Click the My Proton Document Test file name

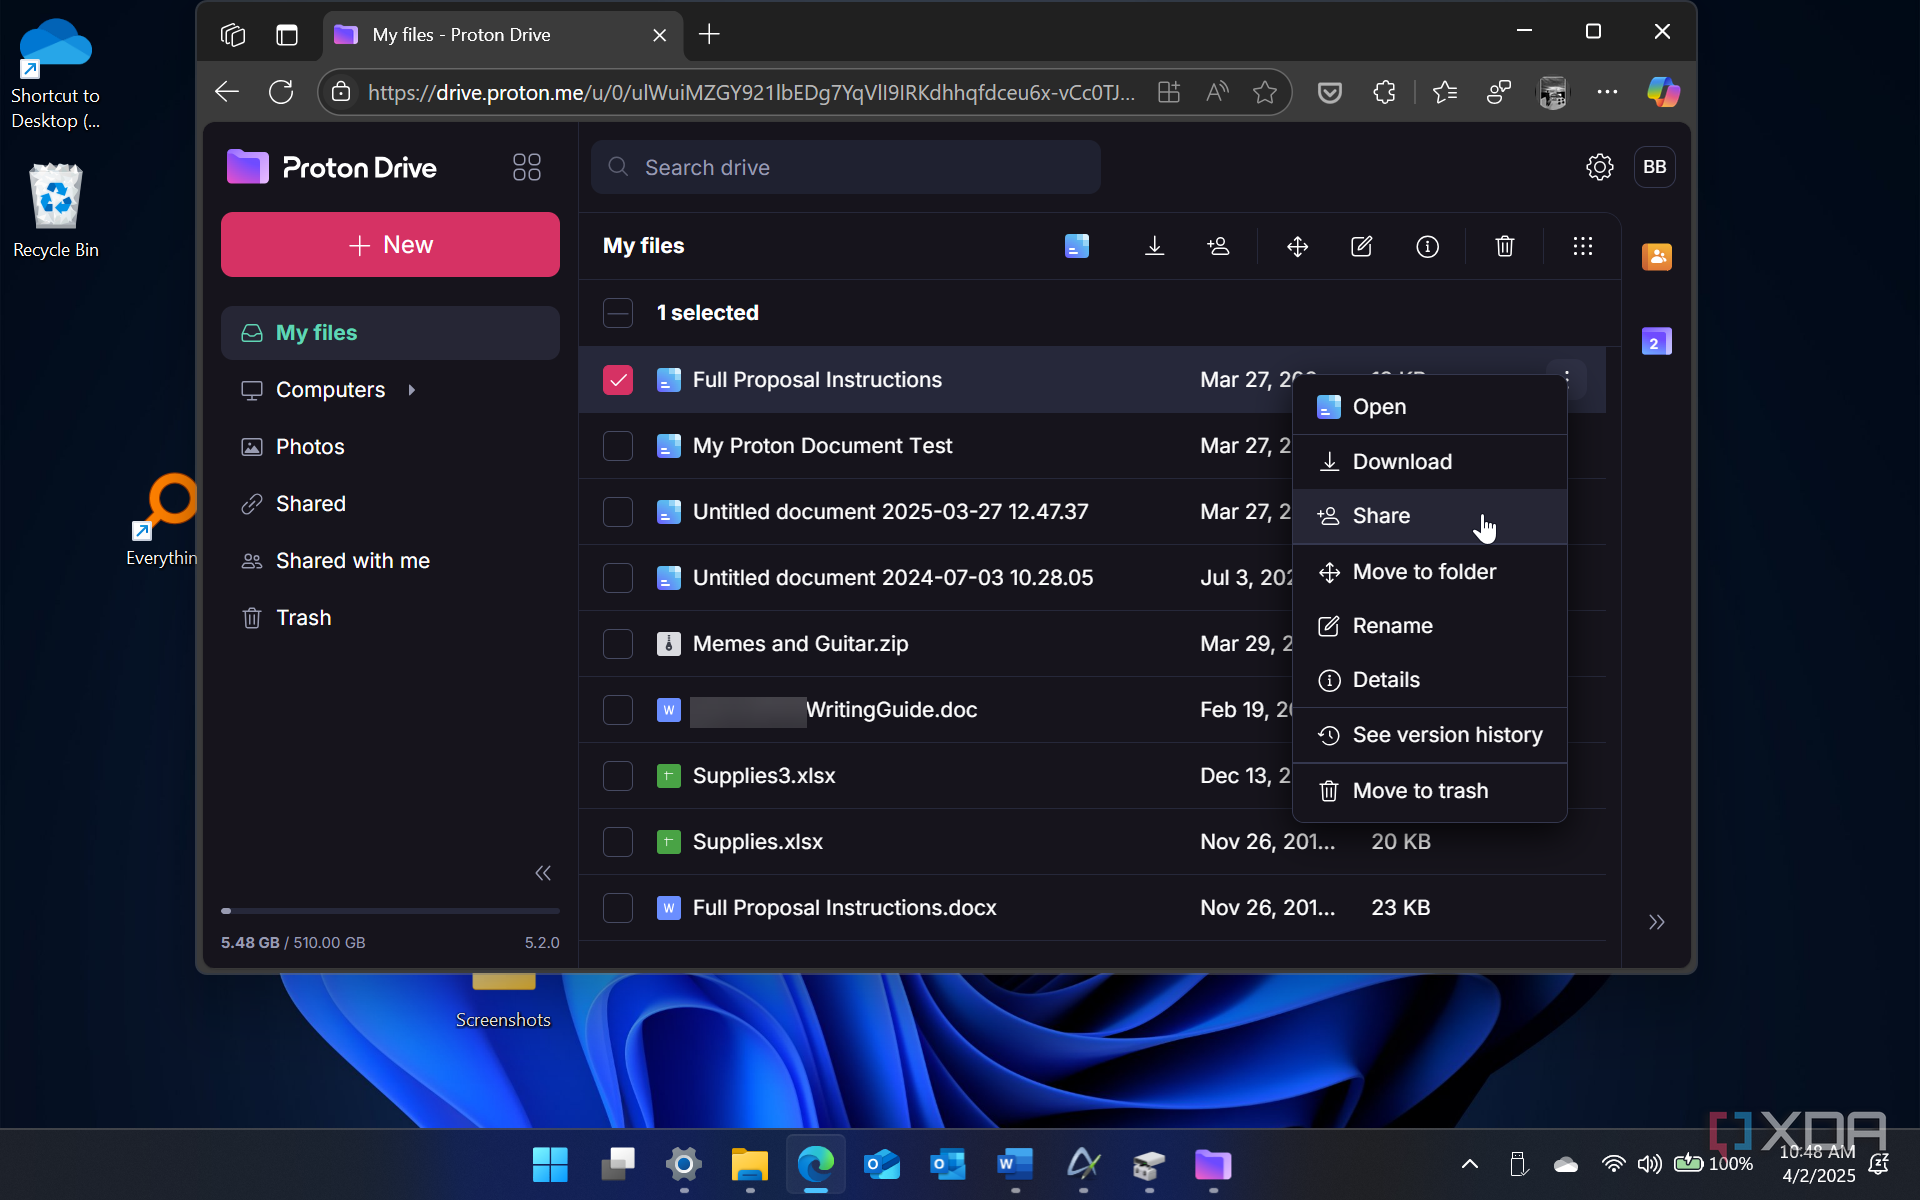(x=822, y=446)
